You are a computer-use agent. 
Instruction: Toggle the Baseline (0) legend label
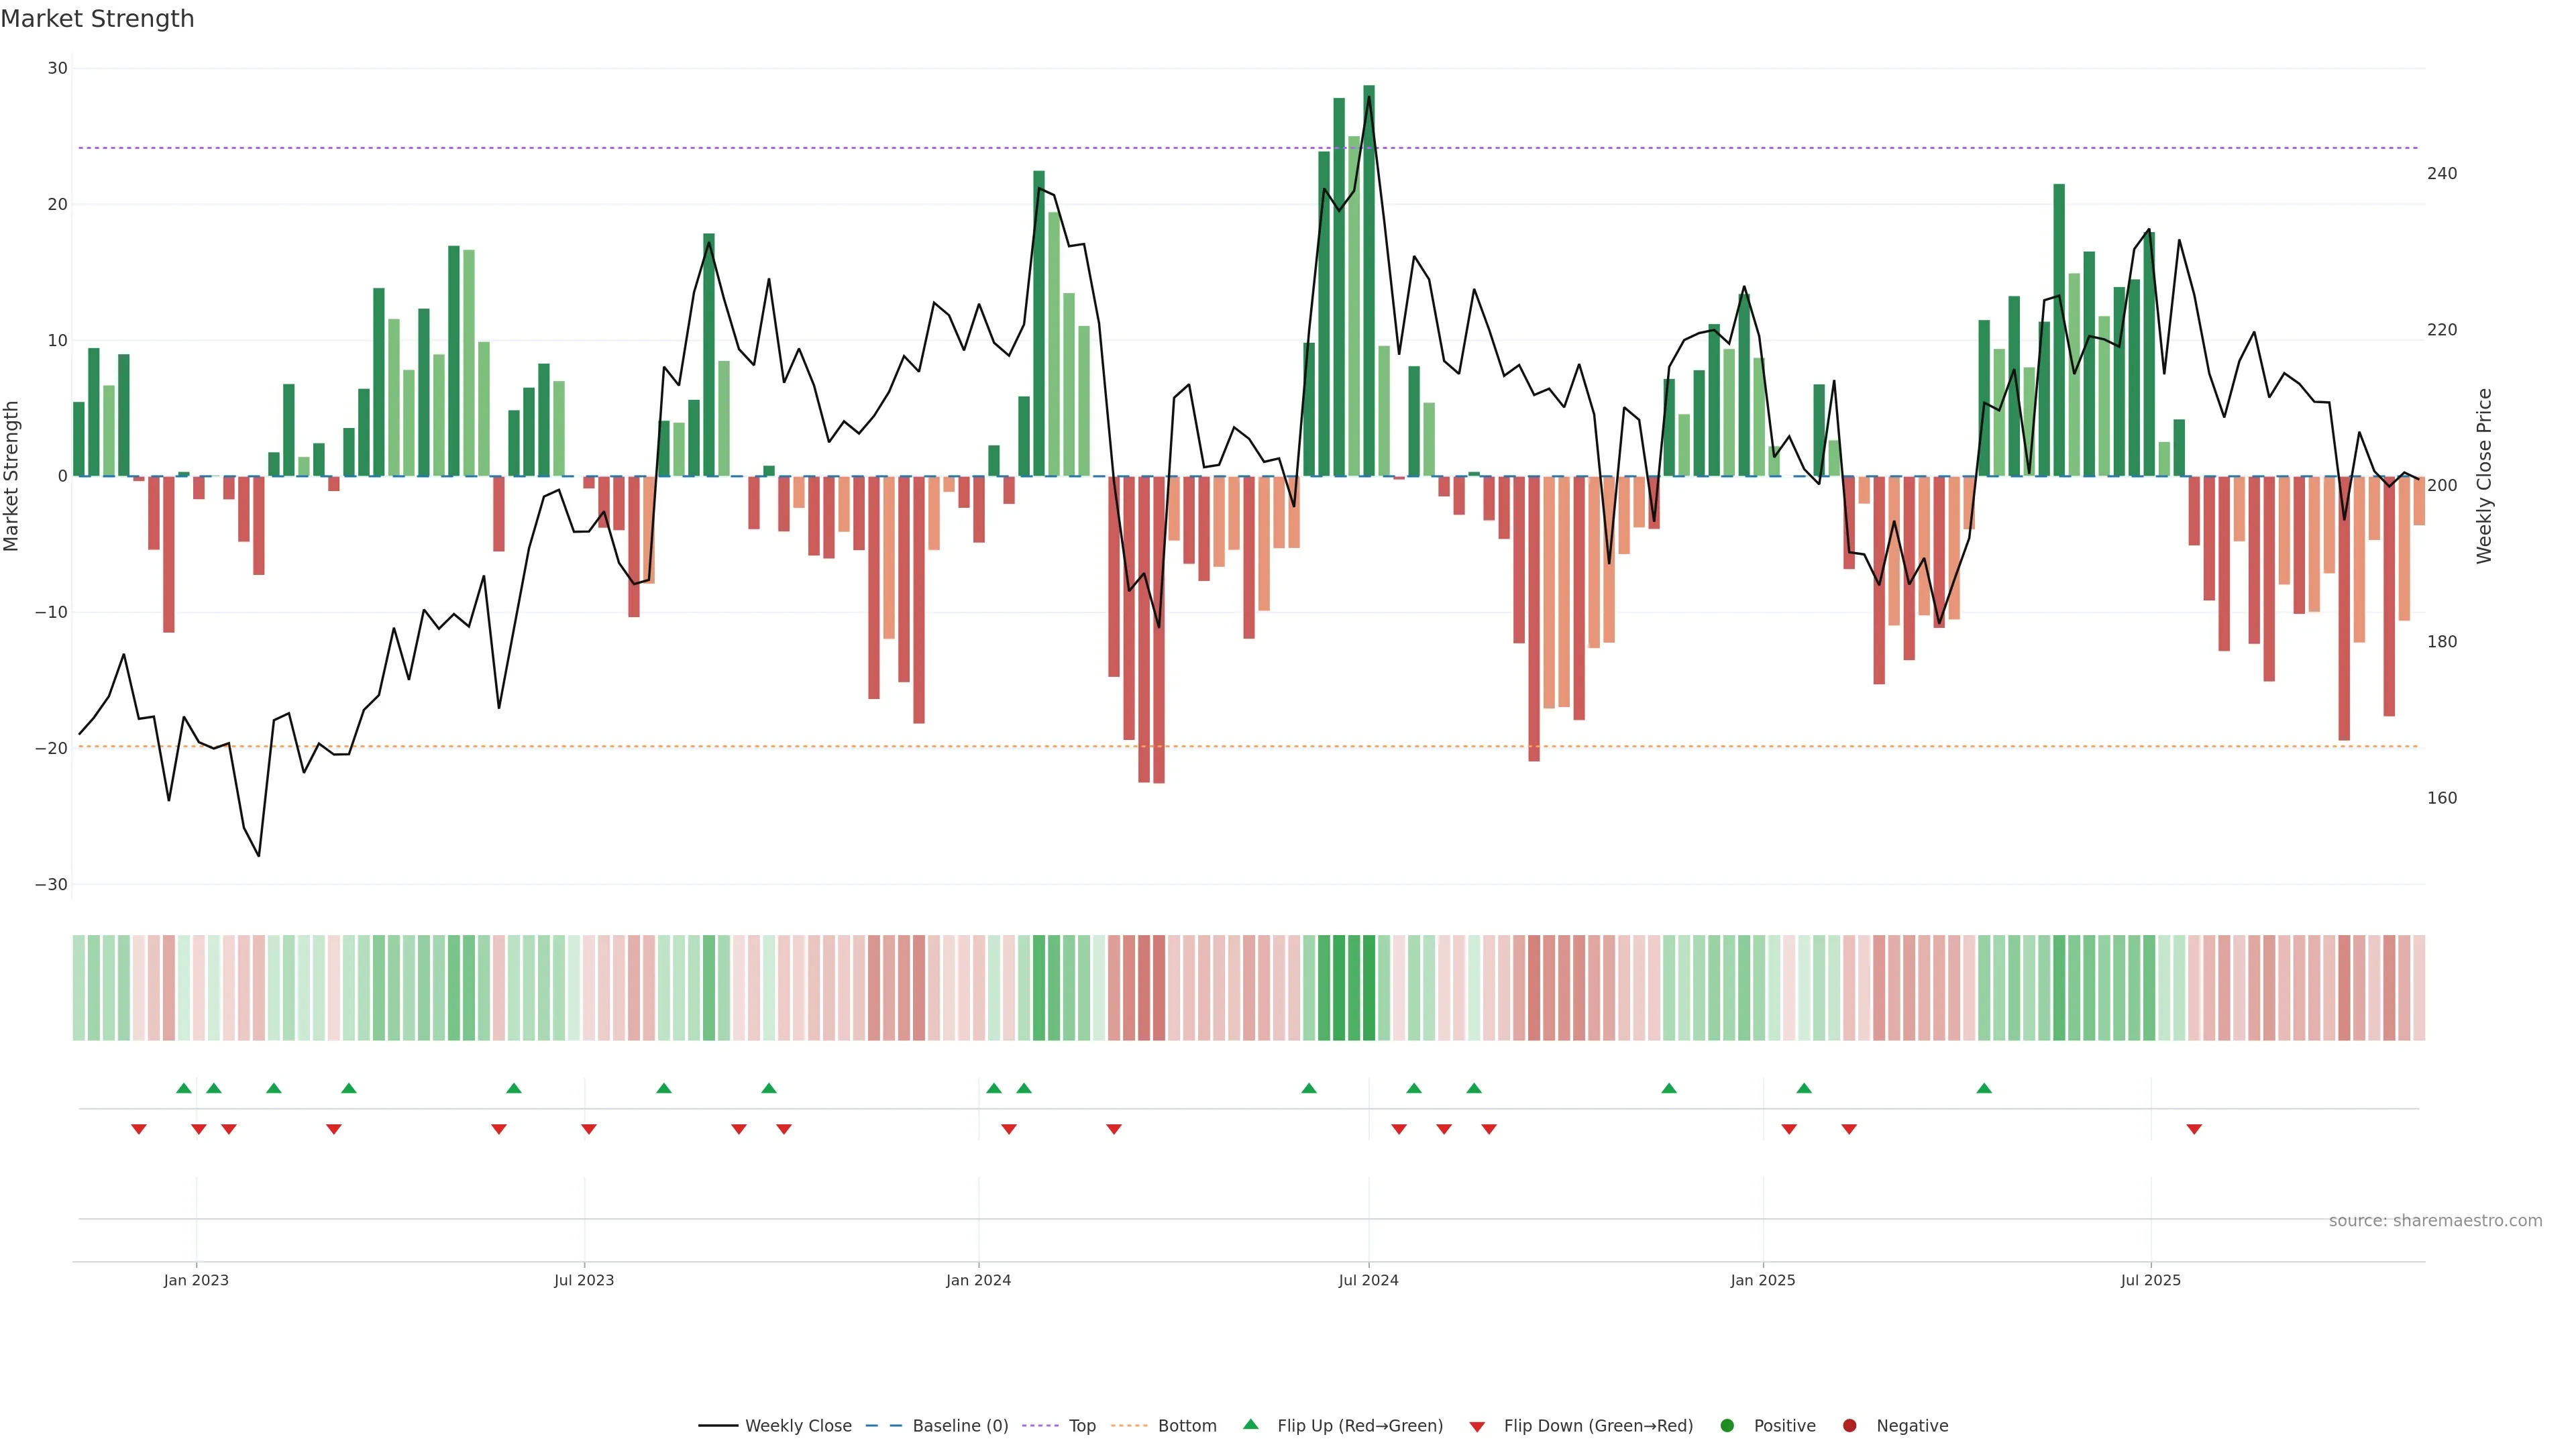coord(960,1426)
